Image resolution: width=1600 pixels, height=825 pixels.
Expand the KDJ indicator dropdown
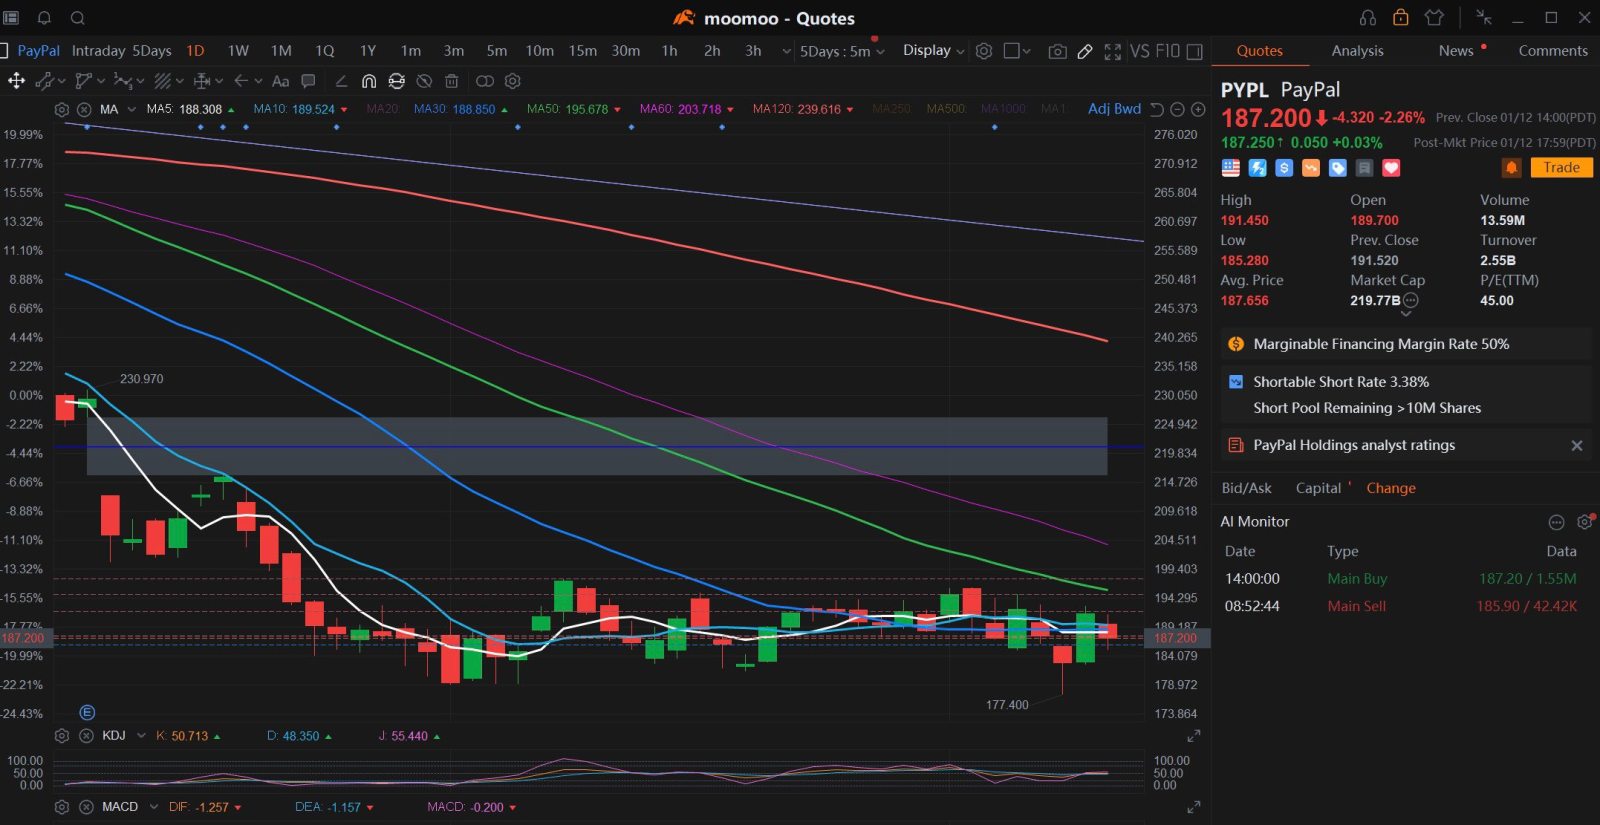(x=141, y=736)
